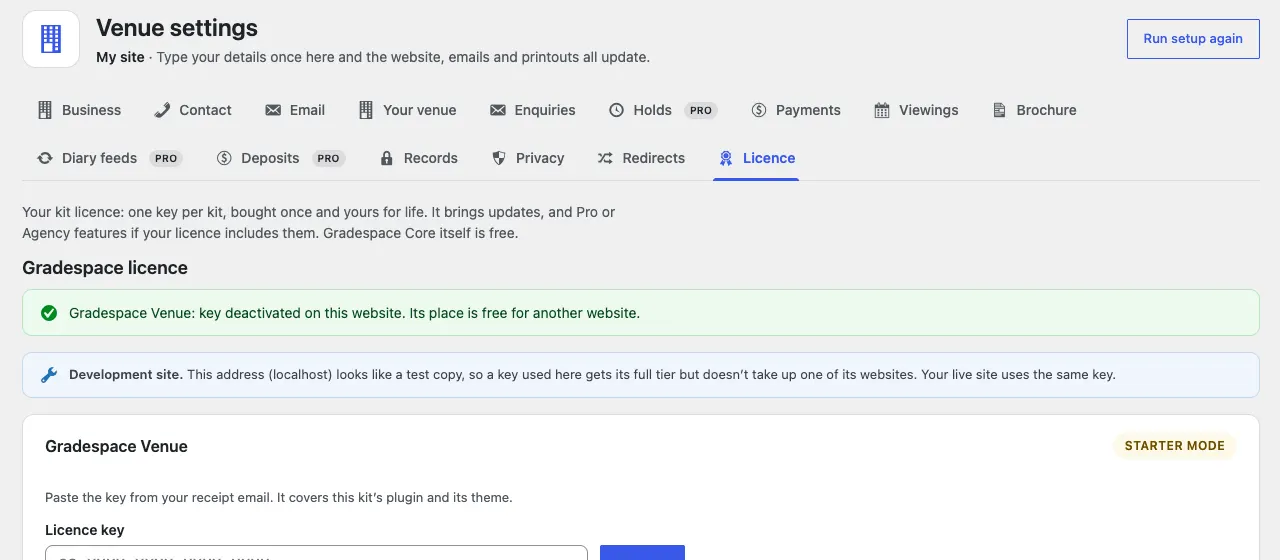Go to the Deposits tab
1280x560 pixels.
pos(281,158)
